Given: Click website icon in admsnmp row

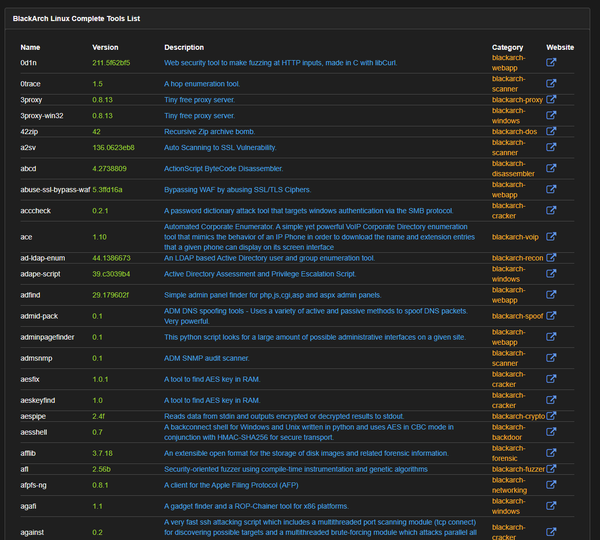Looking at the screenshot, I should 551,357.
